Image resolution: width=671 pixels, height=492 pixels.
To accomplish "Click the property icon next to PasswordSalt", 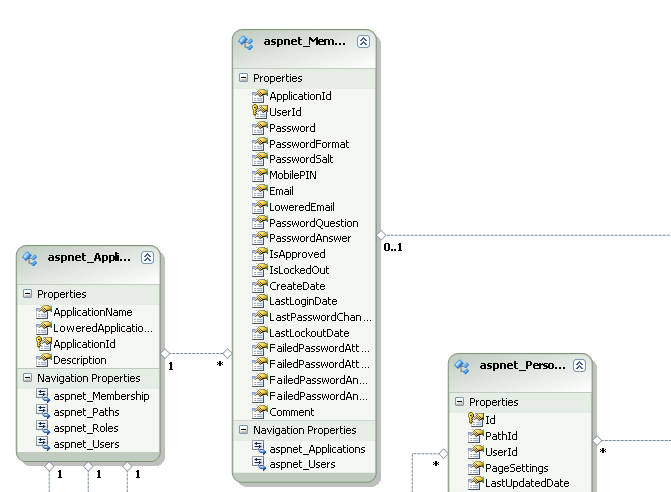I will click(x=260, y=159).
